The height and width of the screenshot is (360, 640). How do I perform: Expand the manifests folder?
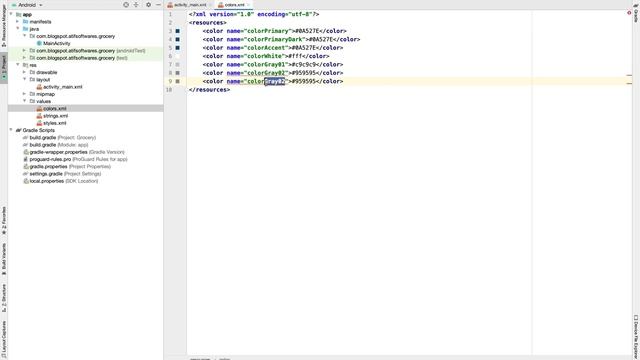[x=18, y=22]
